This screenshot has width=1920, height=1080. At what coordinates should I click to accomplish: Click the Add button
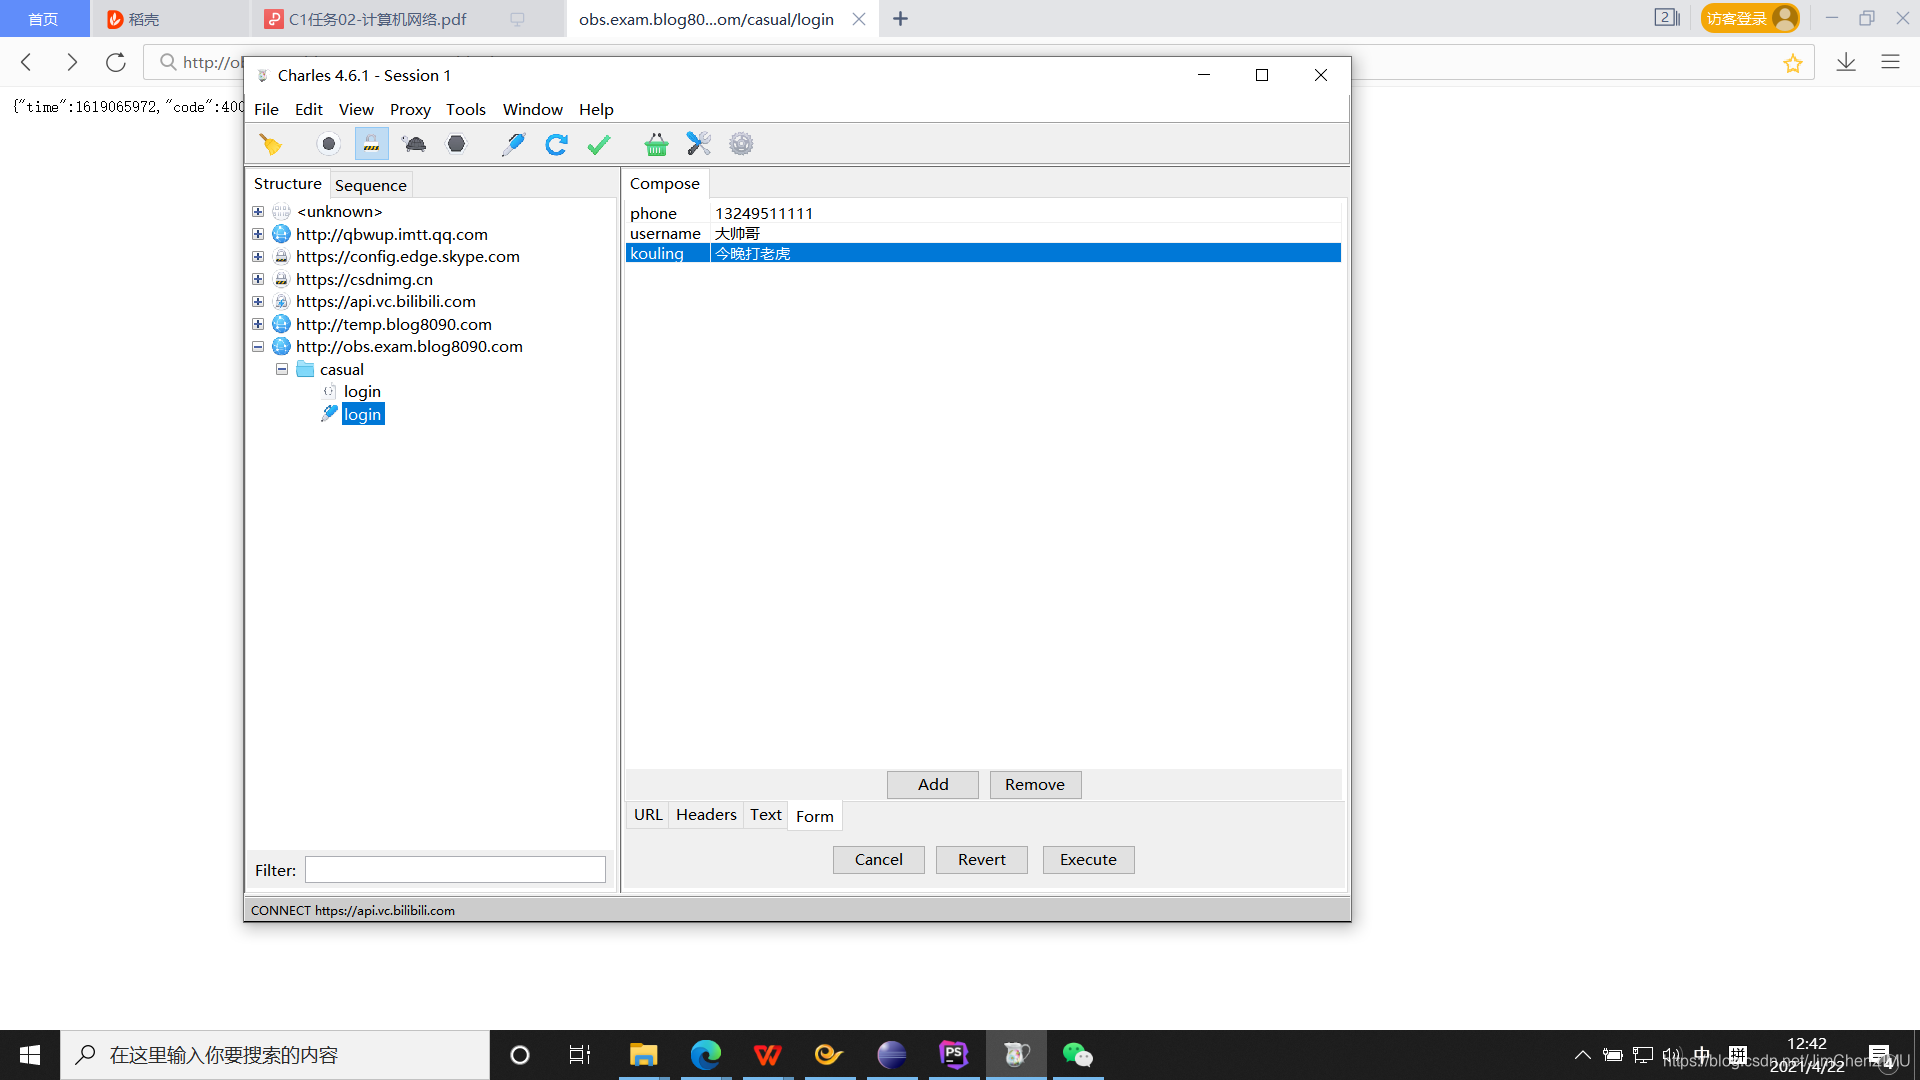pyautogui.click(x=932, y=785)
